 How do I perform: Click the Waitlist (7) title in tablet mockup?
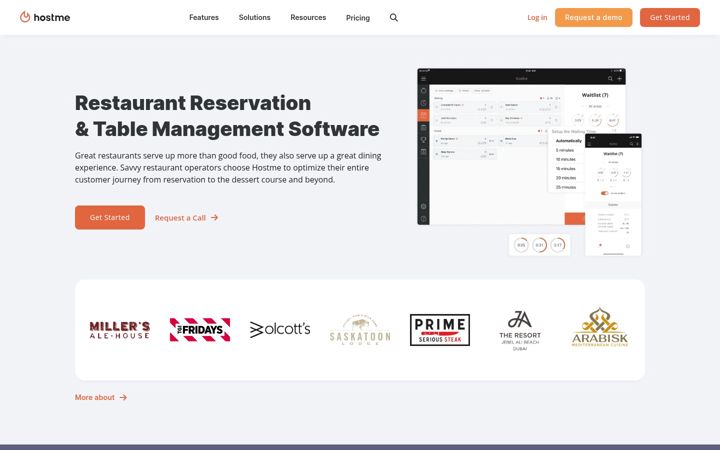pos(595,95)
